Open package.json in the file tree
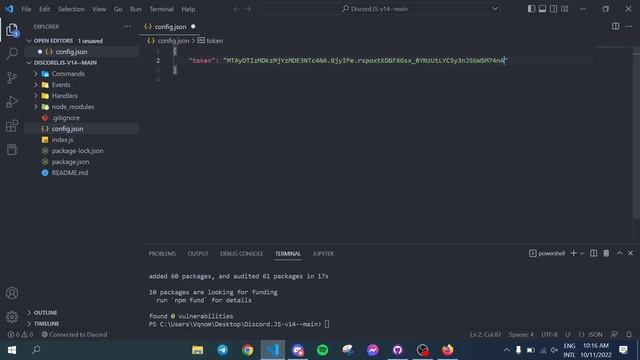The width and height of the screenshot is (640, 360). (70, 162)
